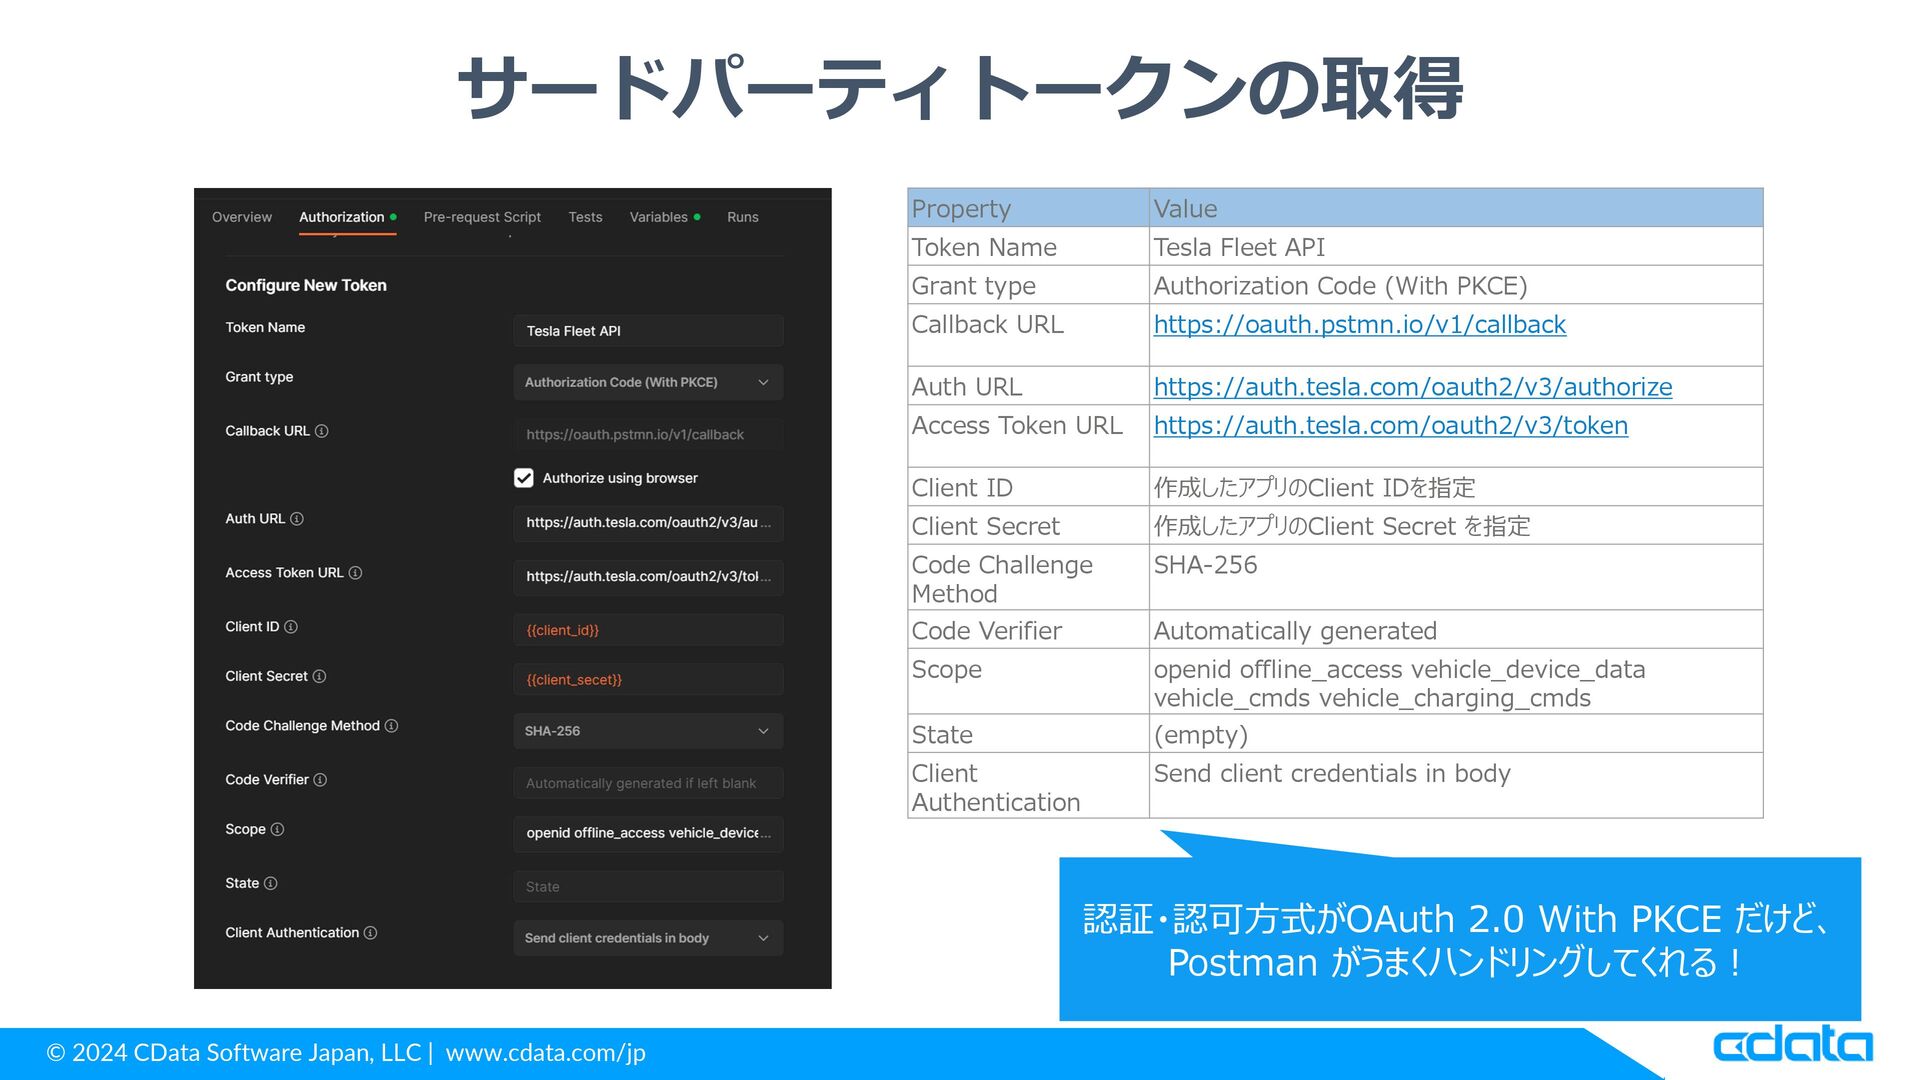Image resolution: width=1920 pixels, height=1080 pixels.
Task: Select the Automatically generated table cell
Action: [x=1456, y=630]
